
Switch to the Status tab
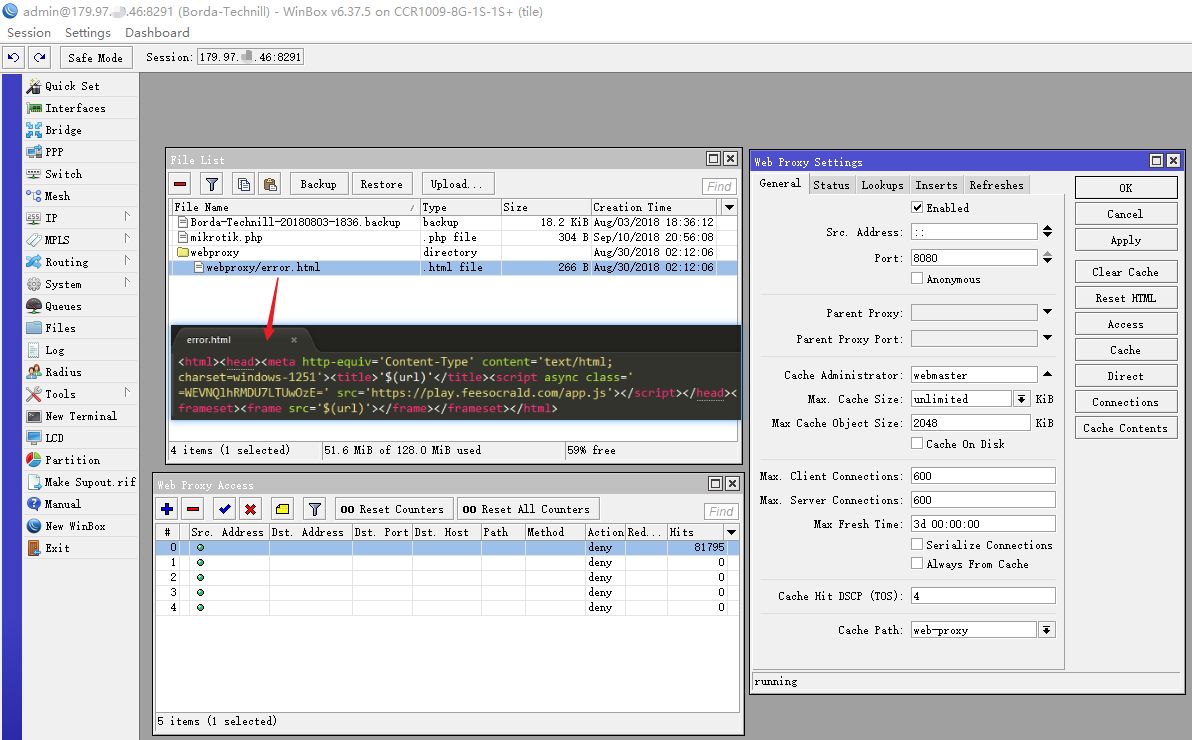831,185
